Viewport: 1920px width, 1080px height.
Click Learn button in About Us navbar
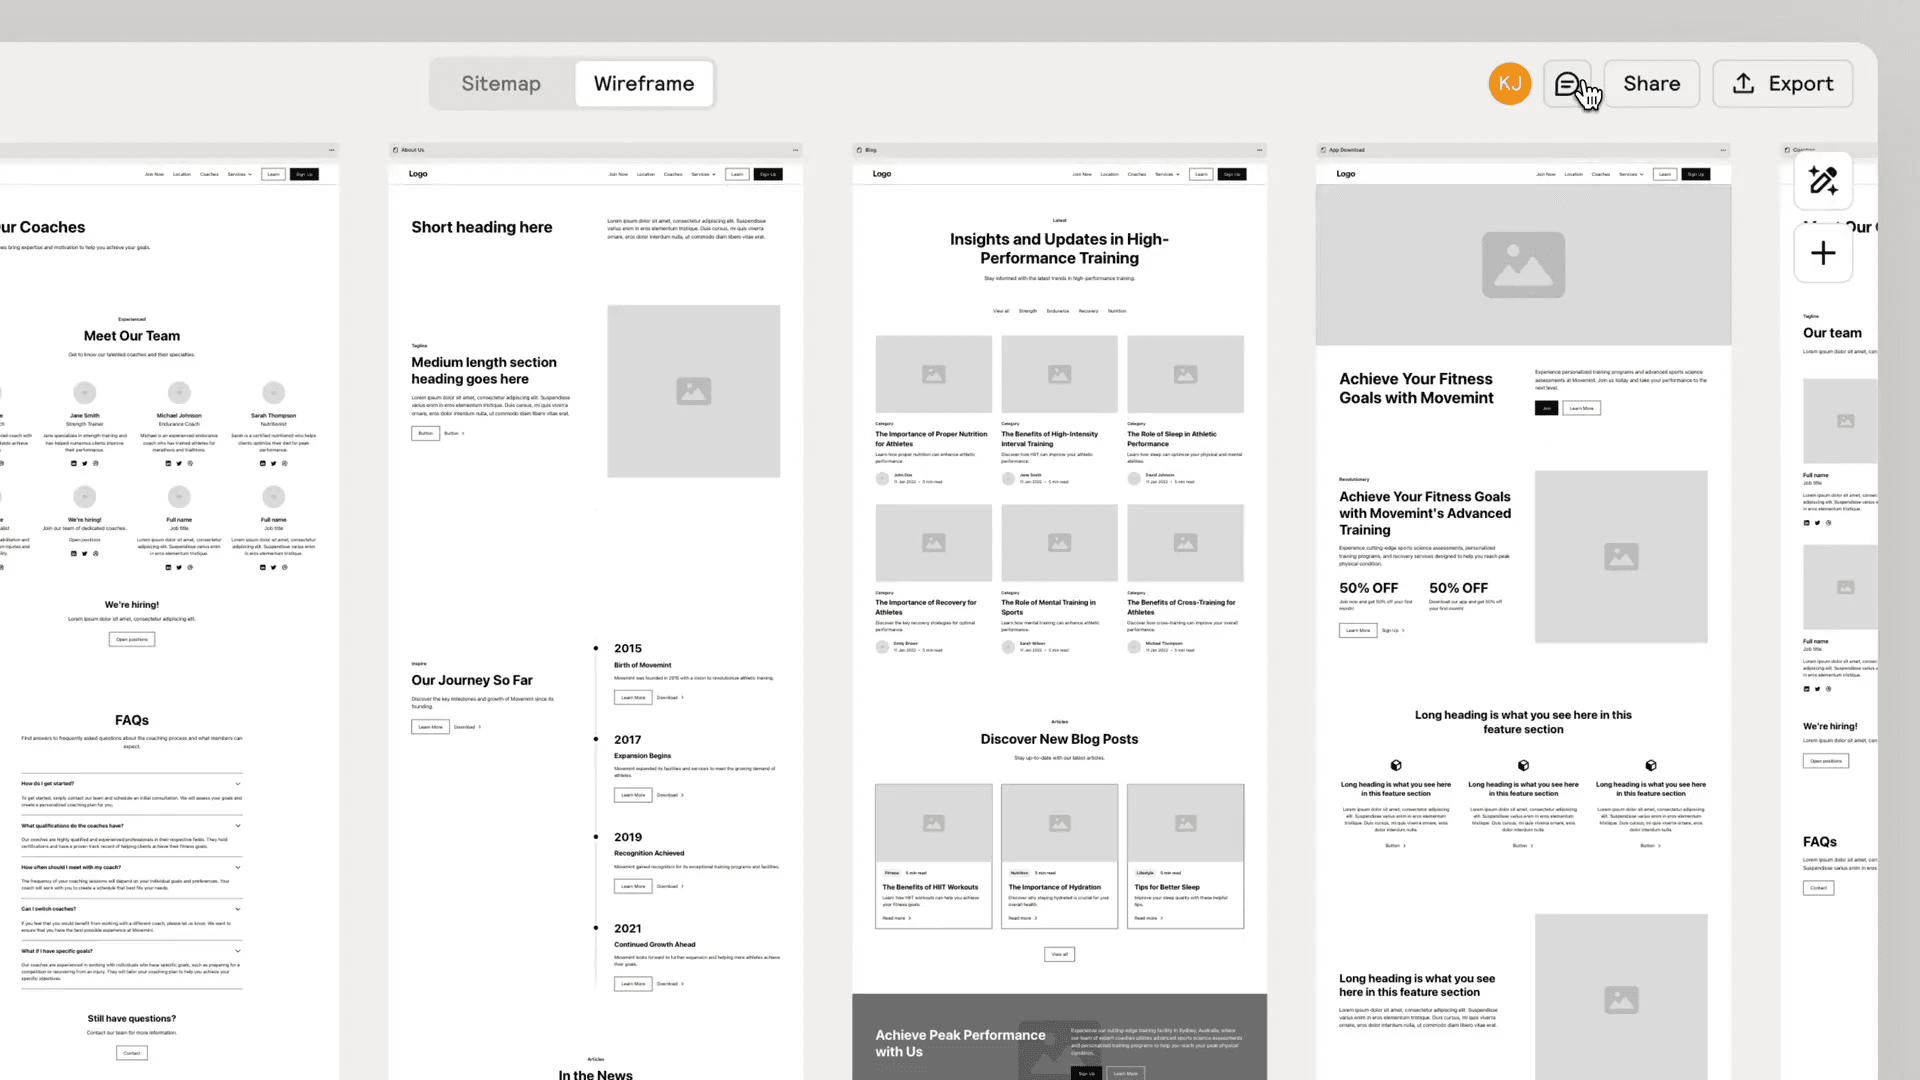click(x=737, y=174)
